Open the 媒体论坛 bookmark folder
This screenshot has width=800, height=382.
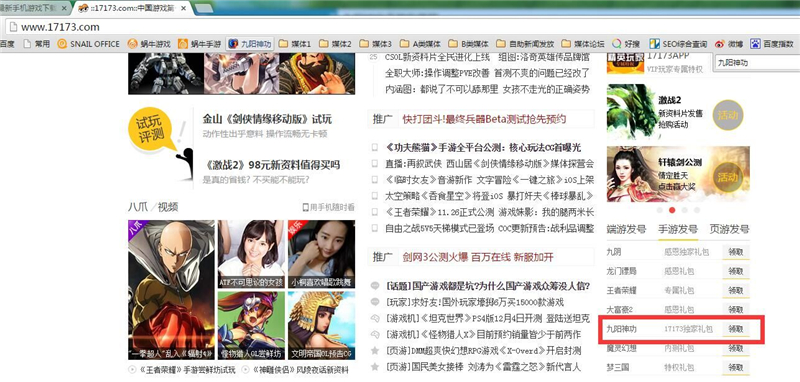point(583,44)
